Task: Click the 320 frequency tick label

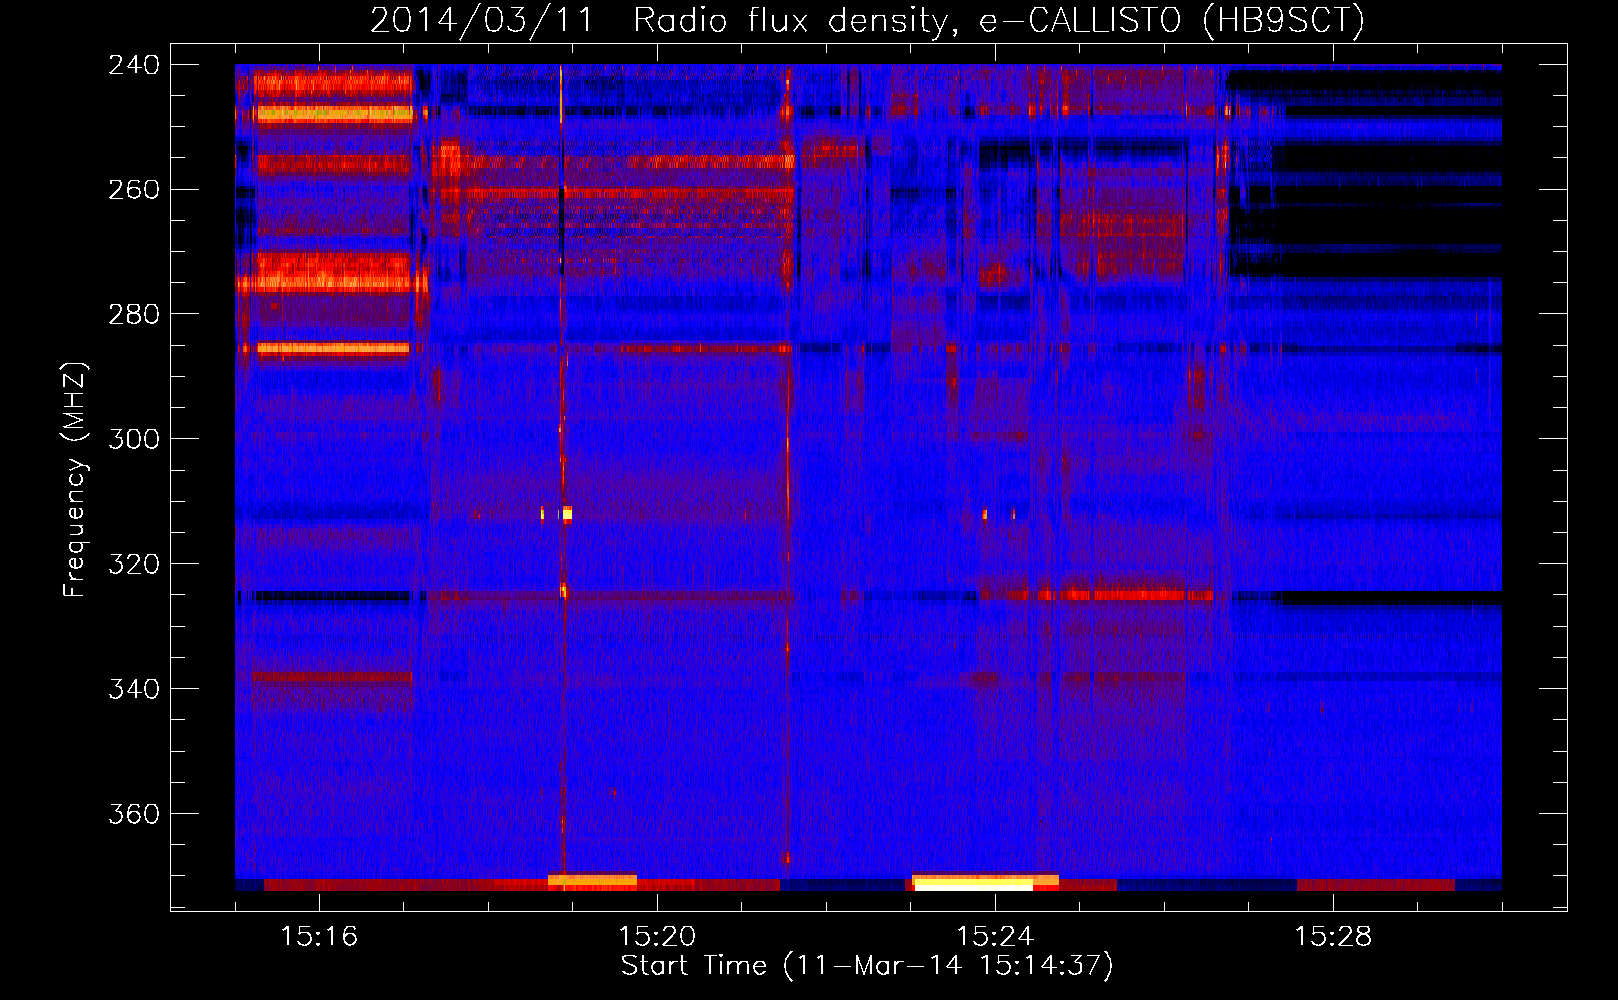Action: [x=133, y=565]
